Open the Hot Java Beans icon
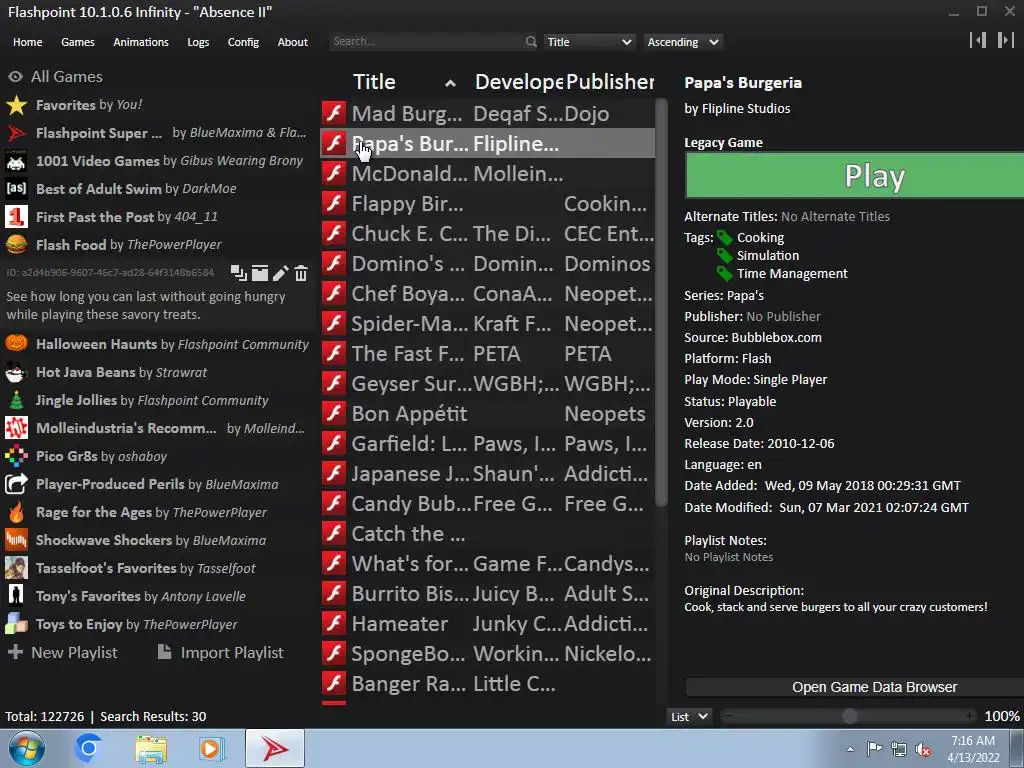The height and width of the screenshot is (768, 1024). coord(16,372)
